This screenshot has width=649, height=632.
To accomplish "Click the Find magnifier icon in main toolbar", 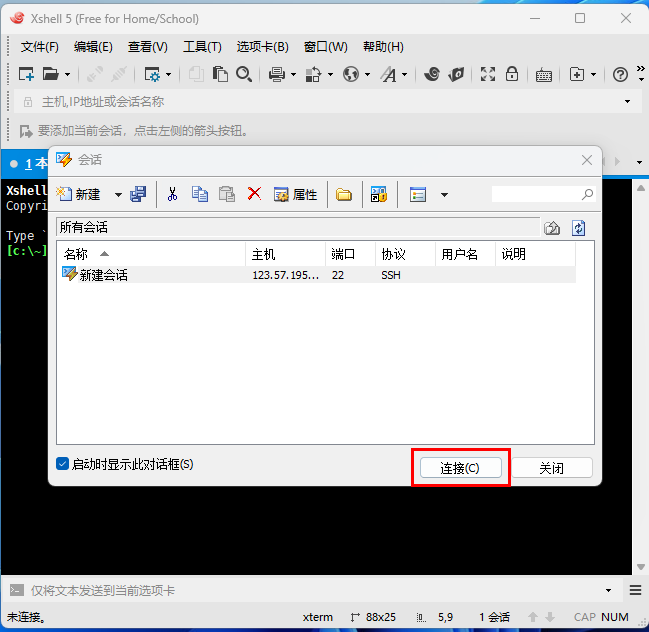I will pyautogui.click(x=244, y=74).
